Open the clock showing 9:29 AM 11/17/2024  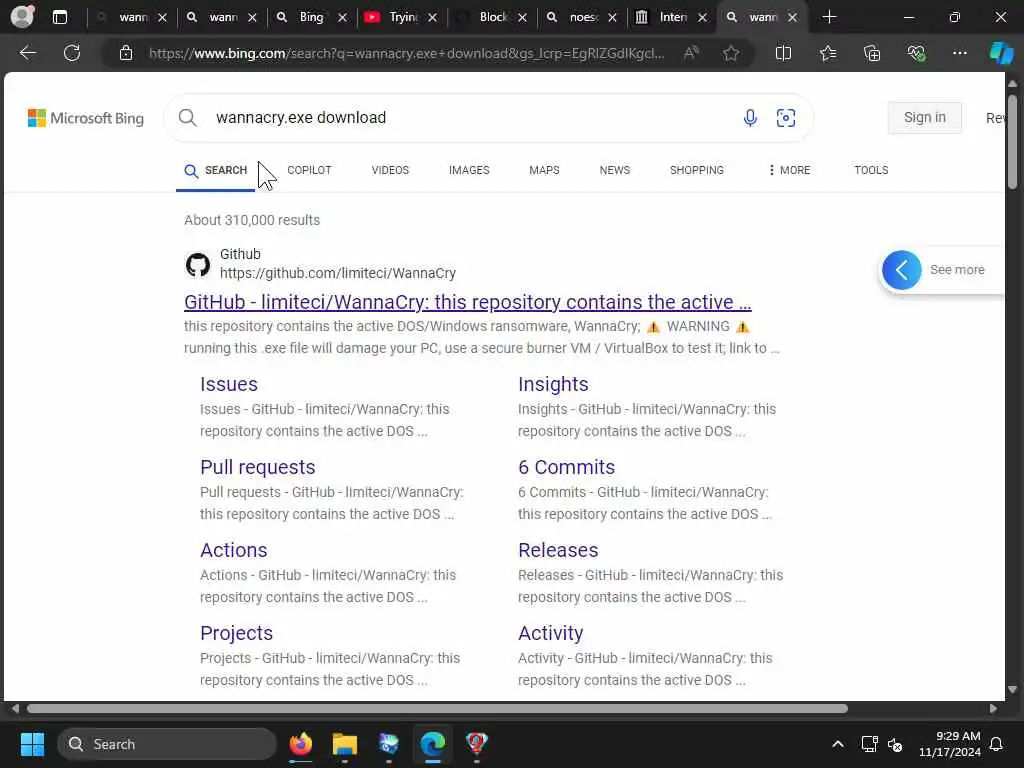pos(949,744)
